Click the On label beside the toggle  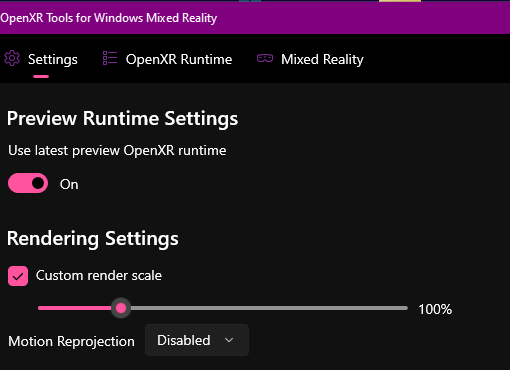pos(69,184)
